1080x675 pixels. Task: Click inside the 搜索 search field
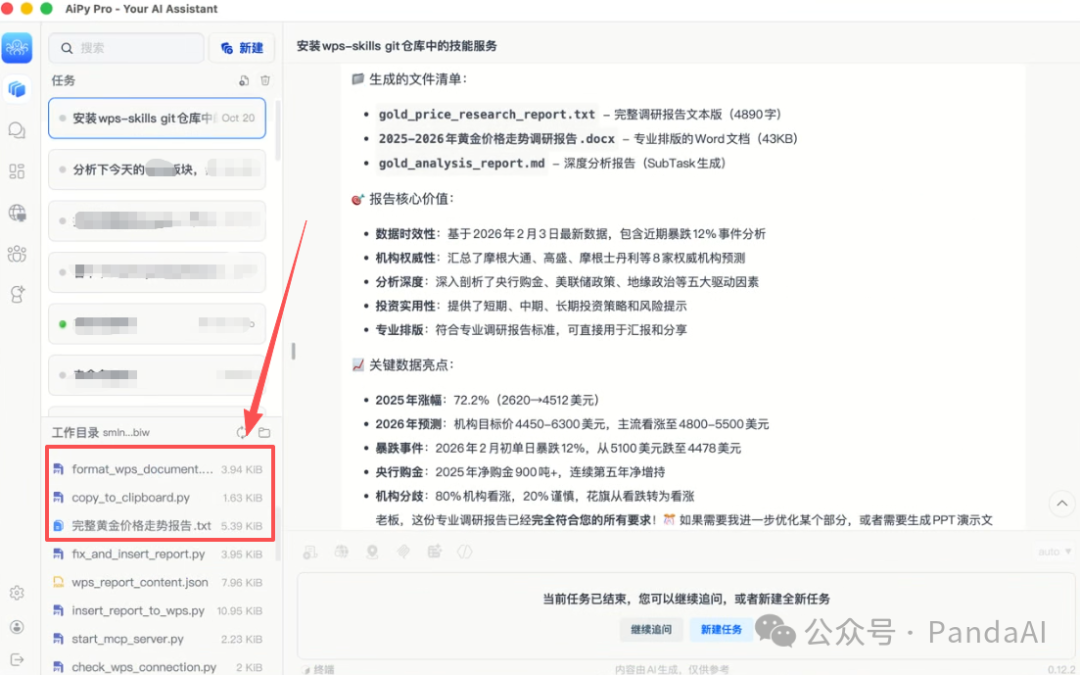point(127,47)
